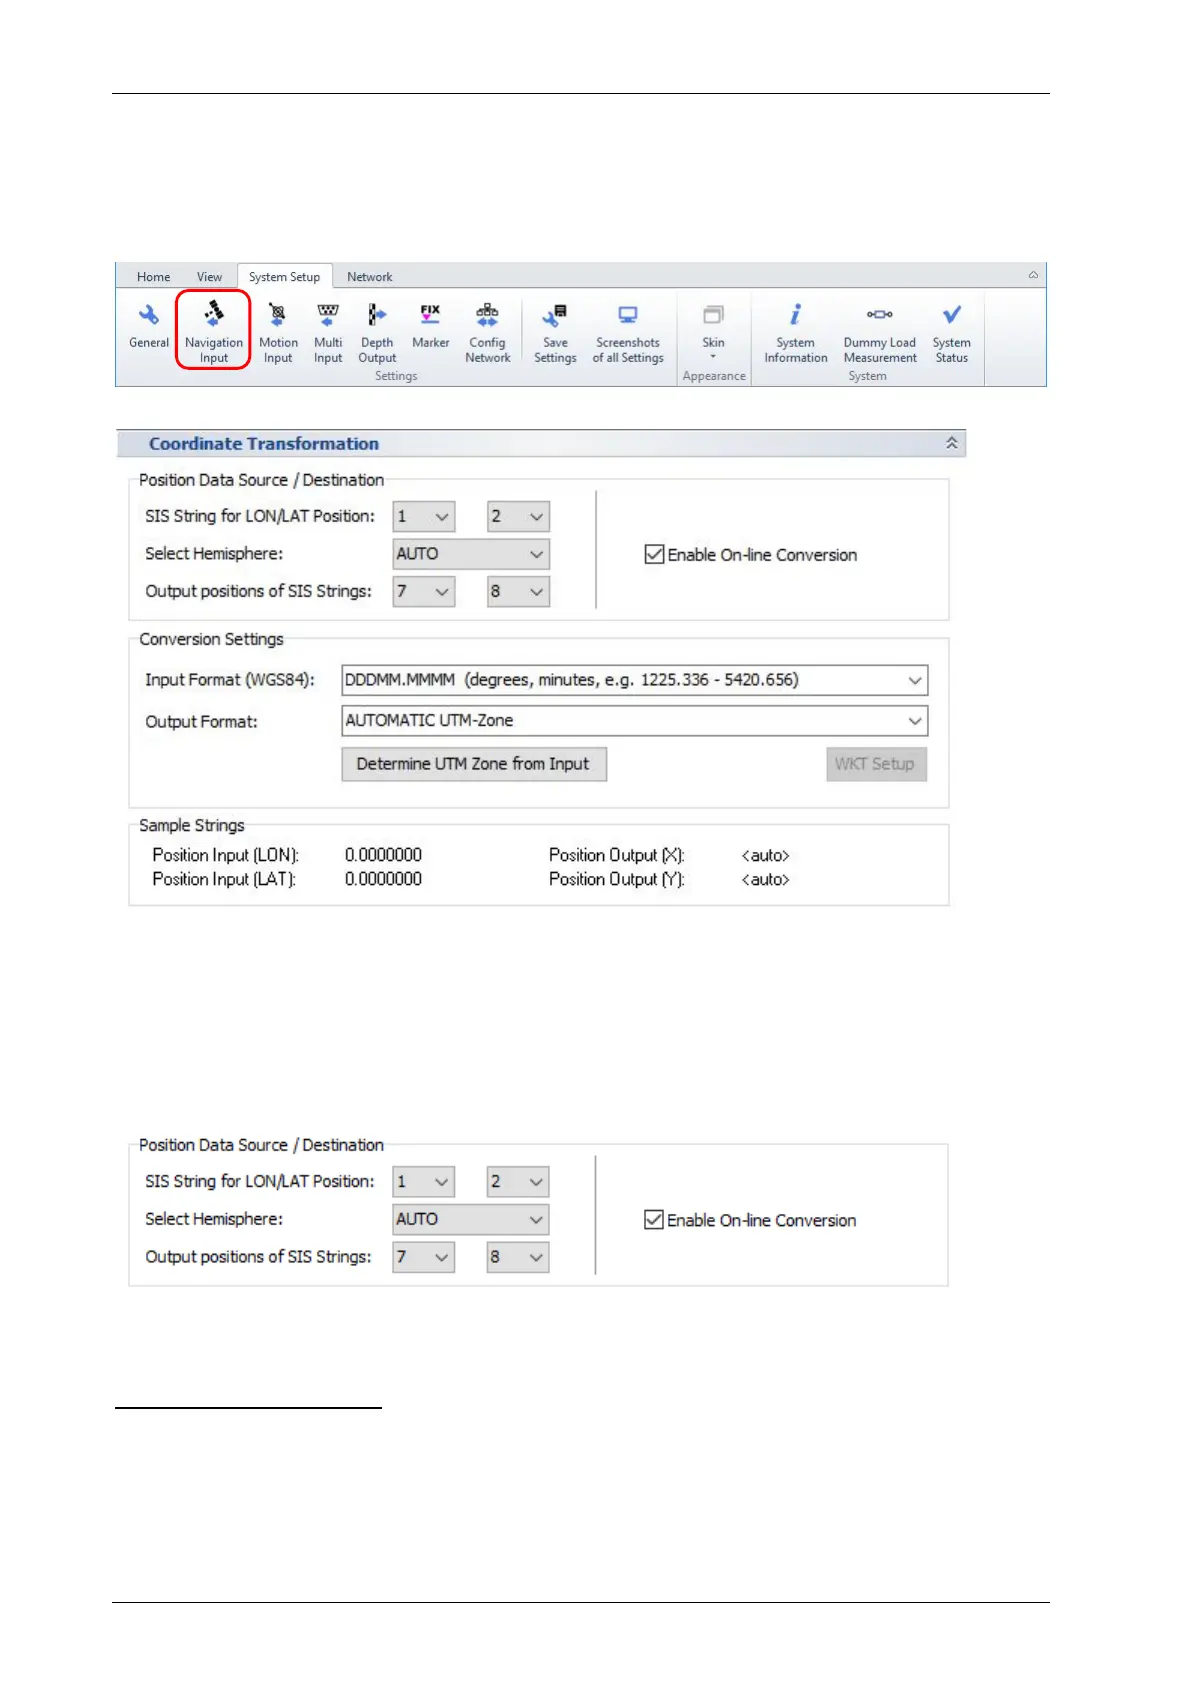Open Motion Input settings
Viewport: 1190px width, 1684px height.
278,333
